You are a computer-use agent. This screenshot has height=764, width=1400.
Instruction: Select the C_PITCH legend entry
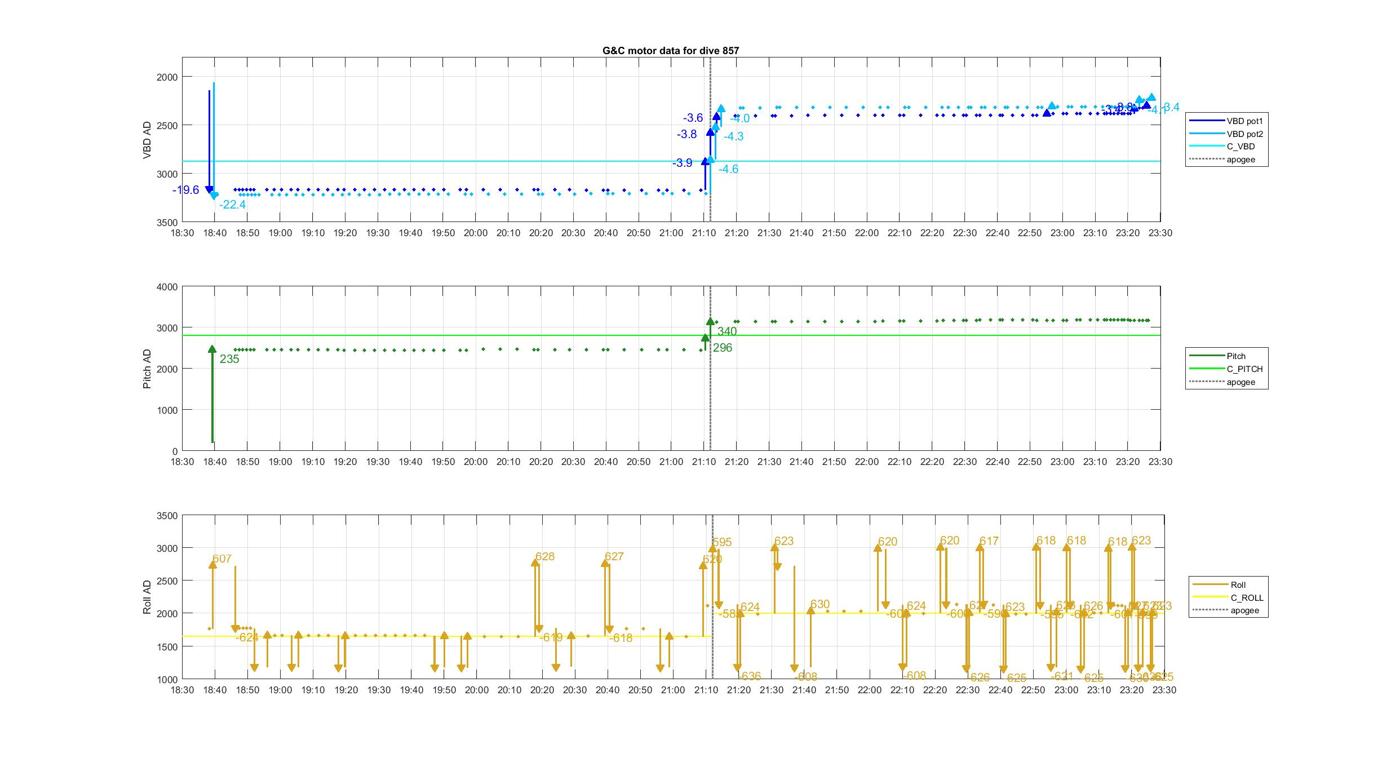1226,369
